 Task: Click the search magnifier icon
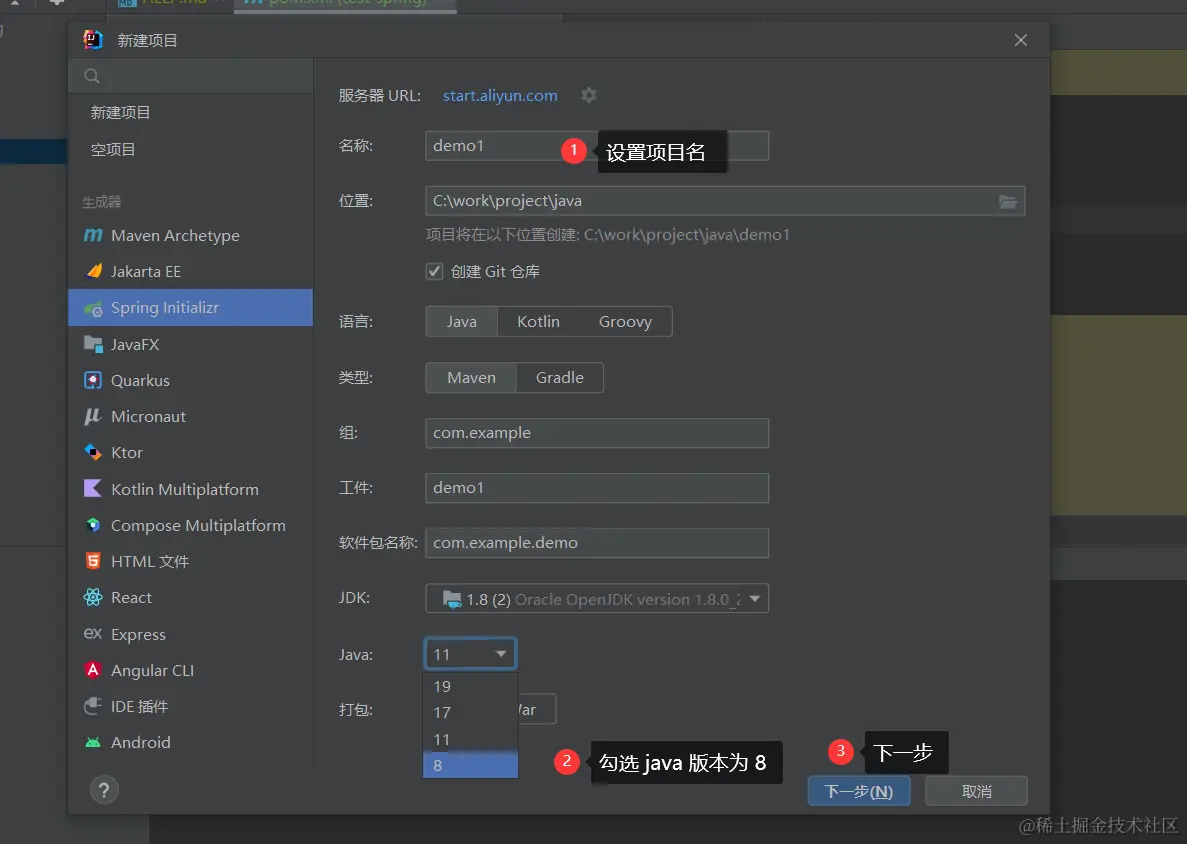coord(92,76)
